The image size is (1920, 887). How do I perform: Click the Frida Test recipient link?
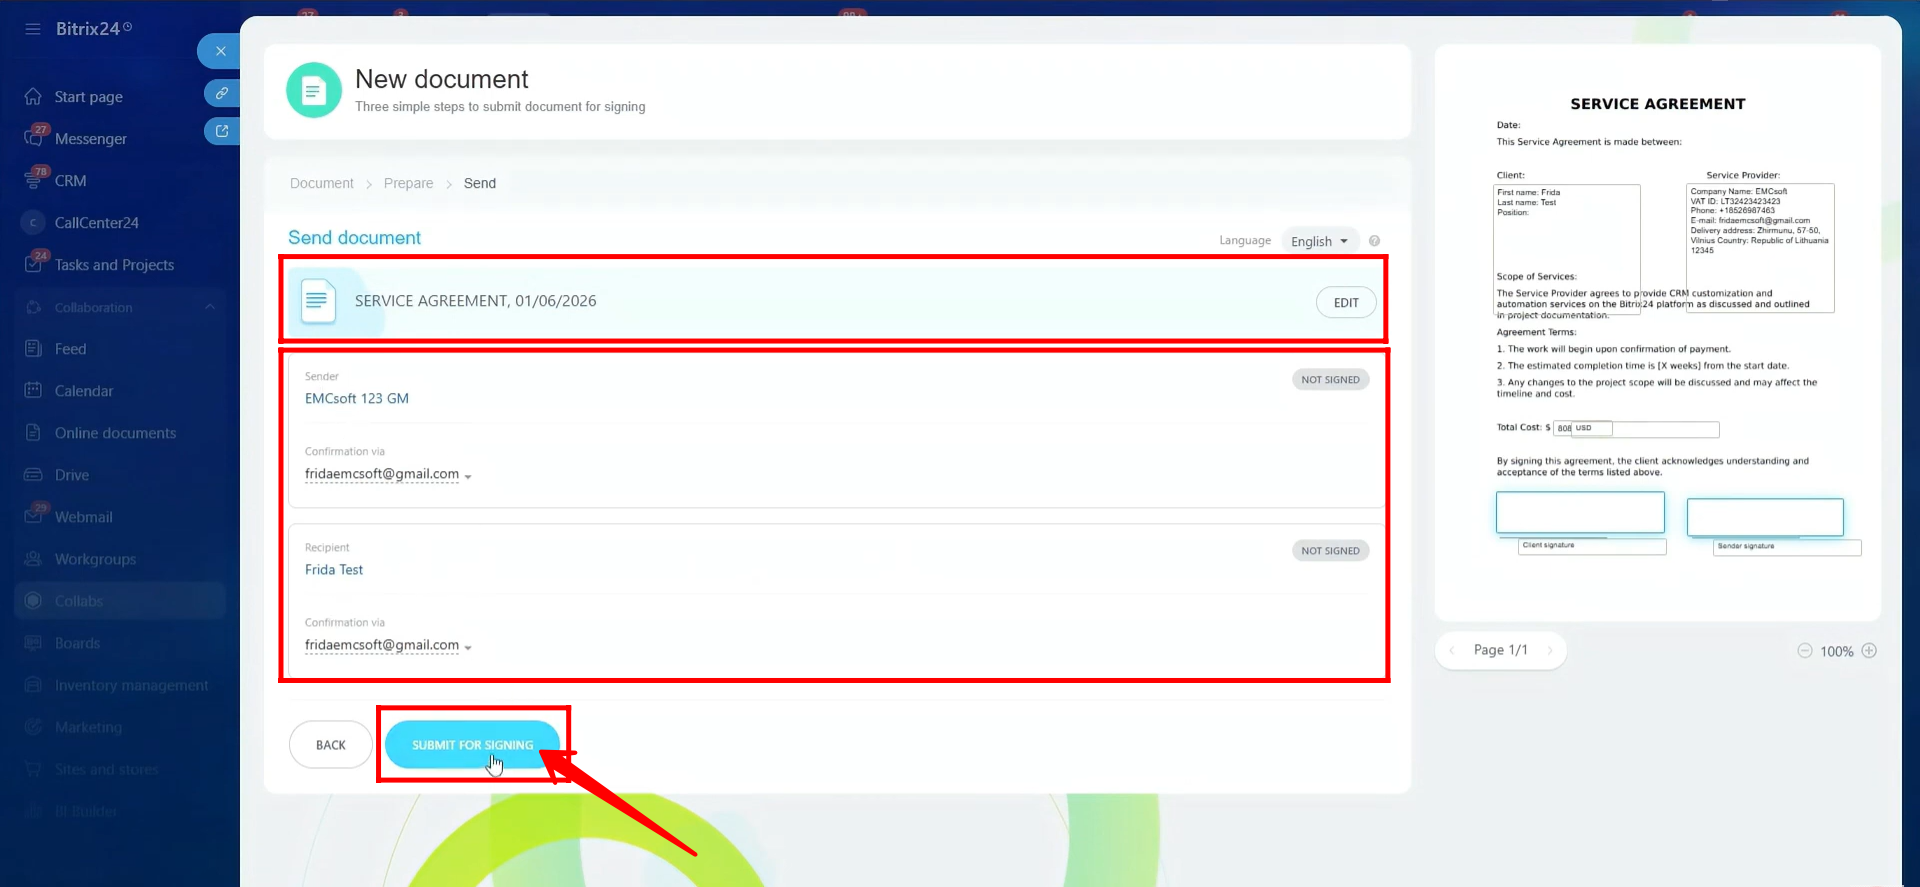pyautogui.click(x=334, y=570)
